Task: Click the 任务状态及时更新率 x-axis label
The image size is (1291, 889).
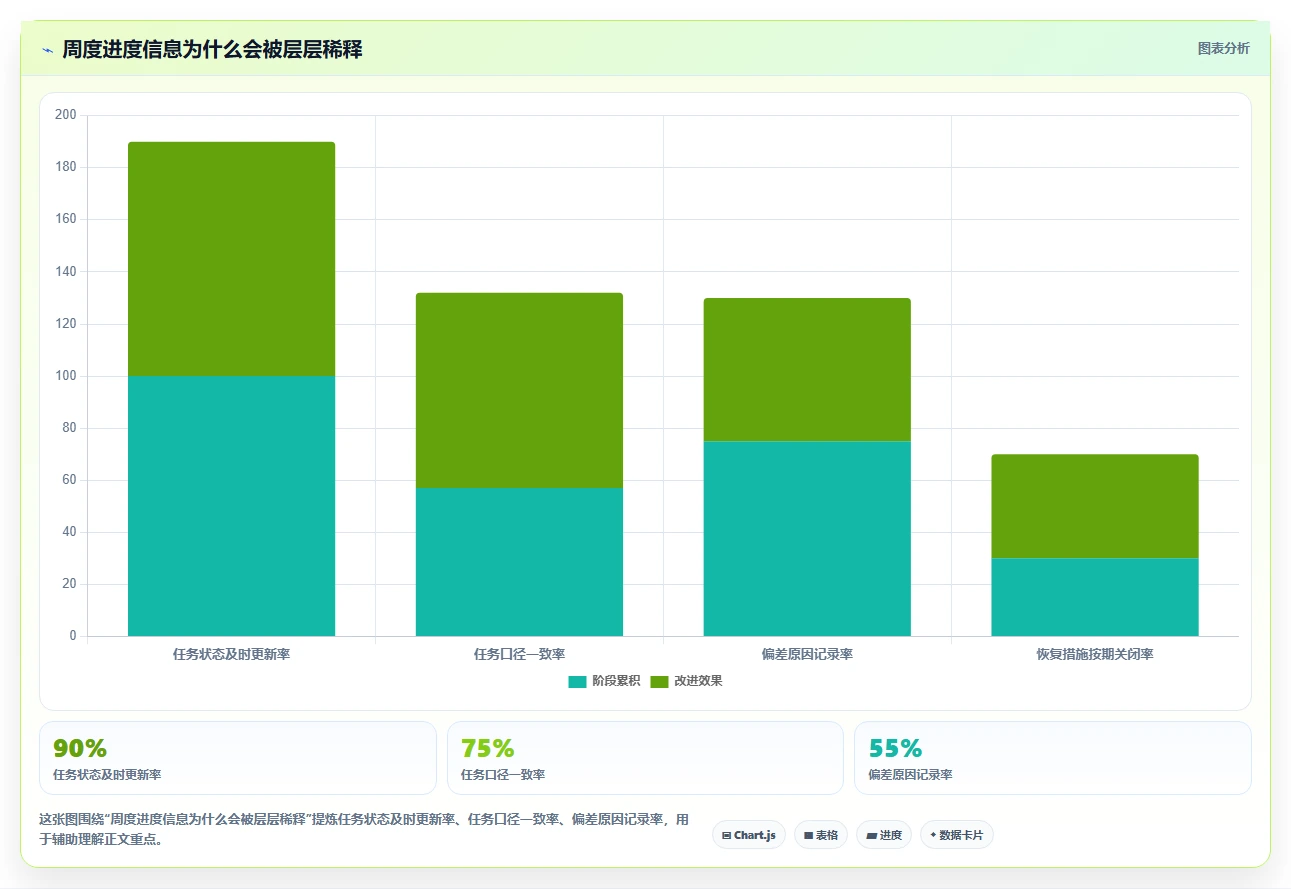Action: (x=231, y=655)
